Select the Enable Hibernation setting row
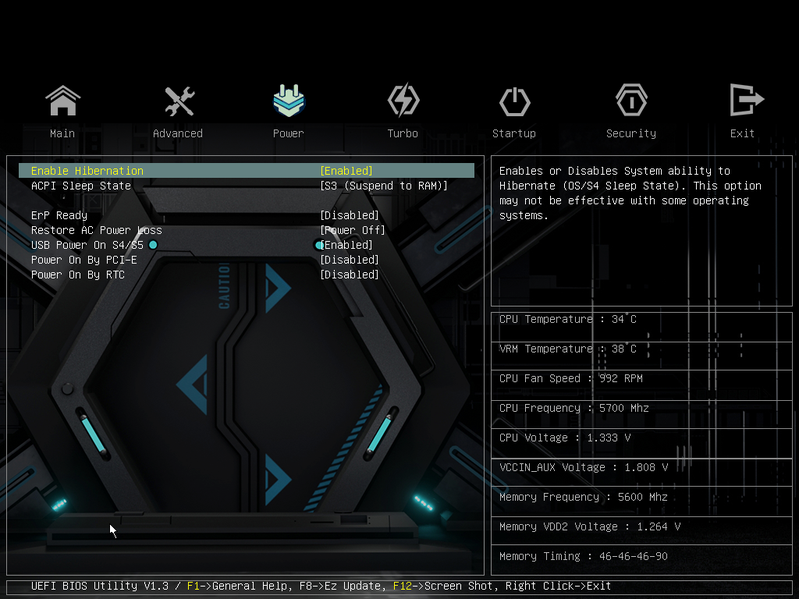799x599 pixels. coord(247,171)
